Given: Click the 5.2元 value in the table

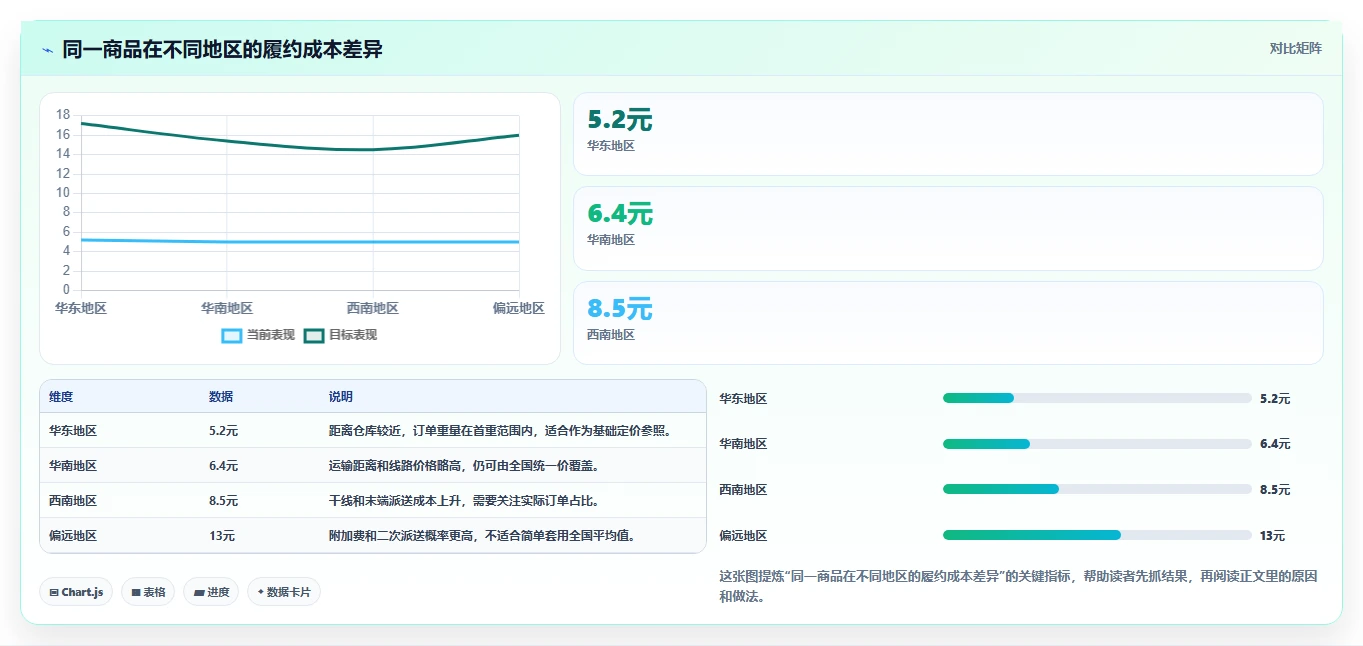Looking at the screenshot, I should 224,431.
